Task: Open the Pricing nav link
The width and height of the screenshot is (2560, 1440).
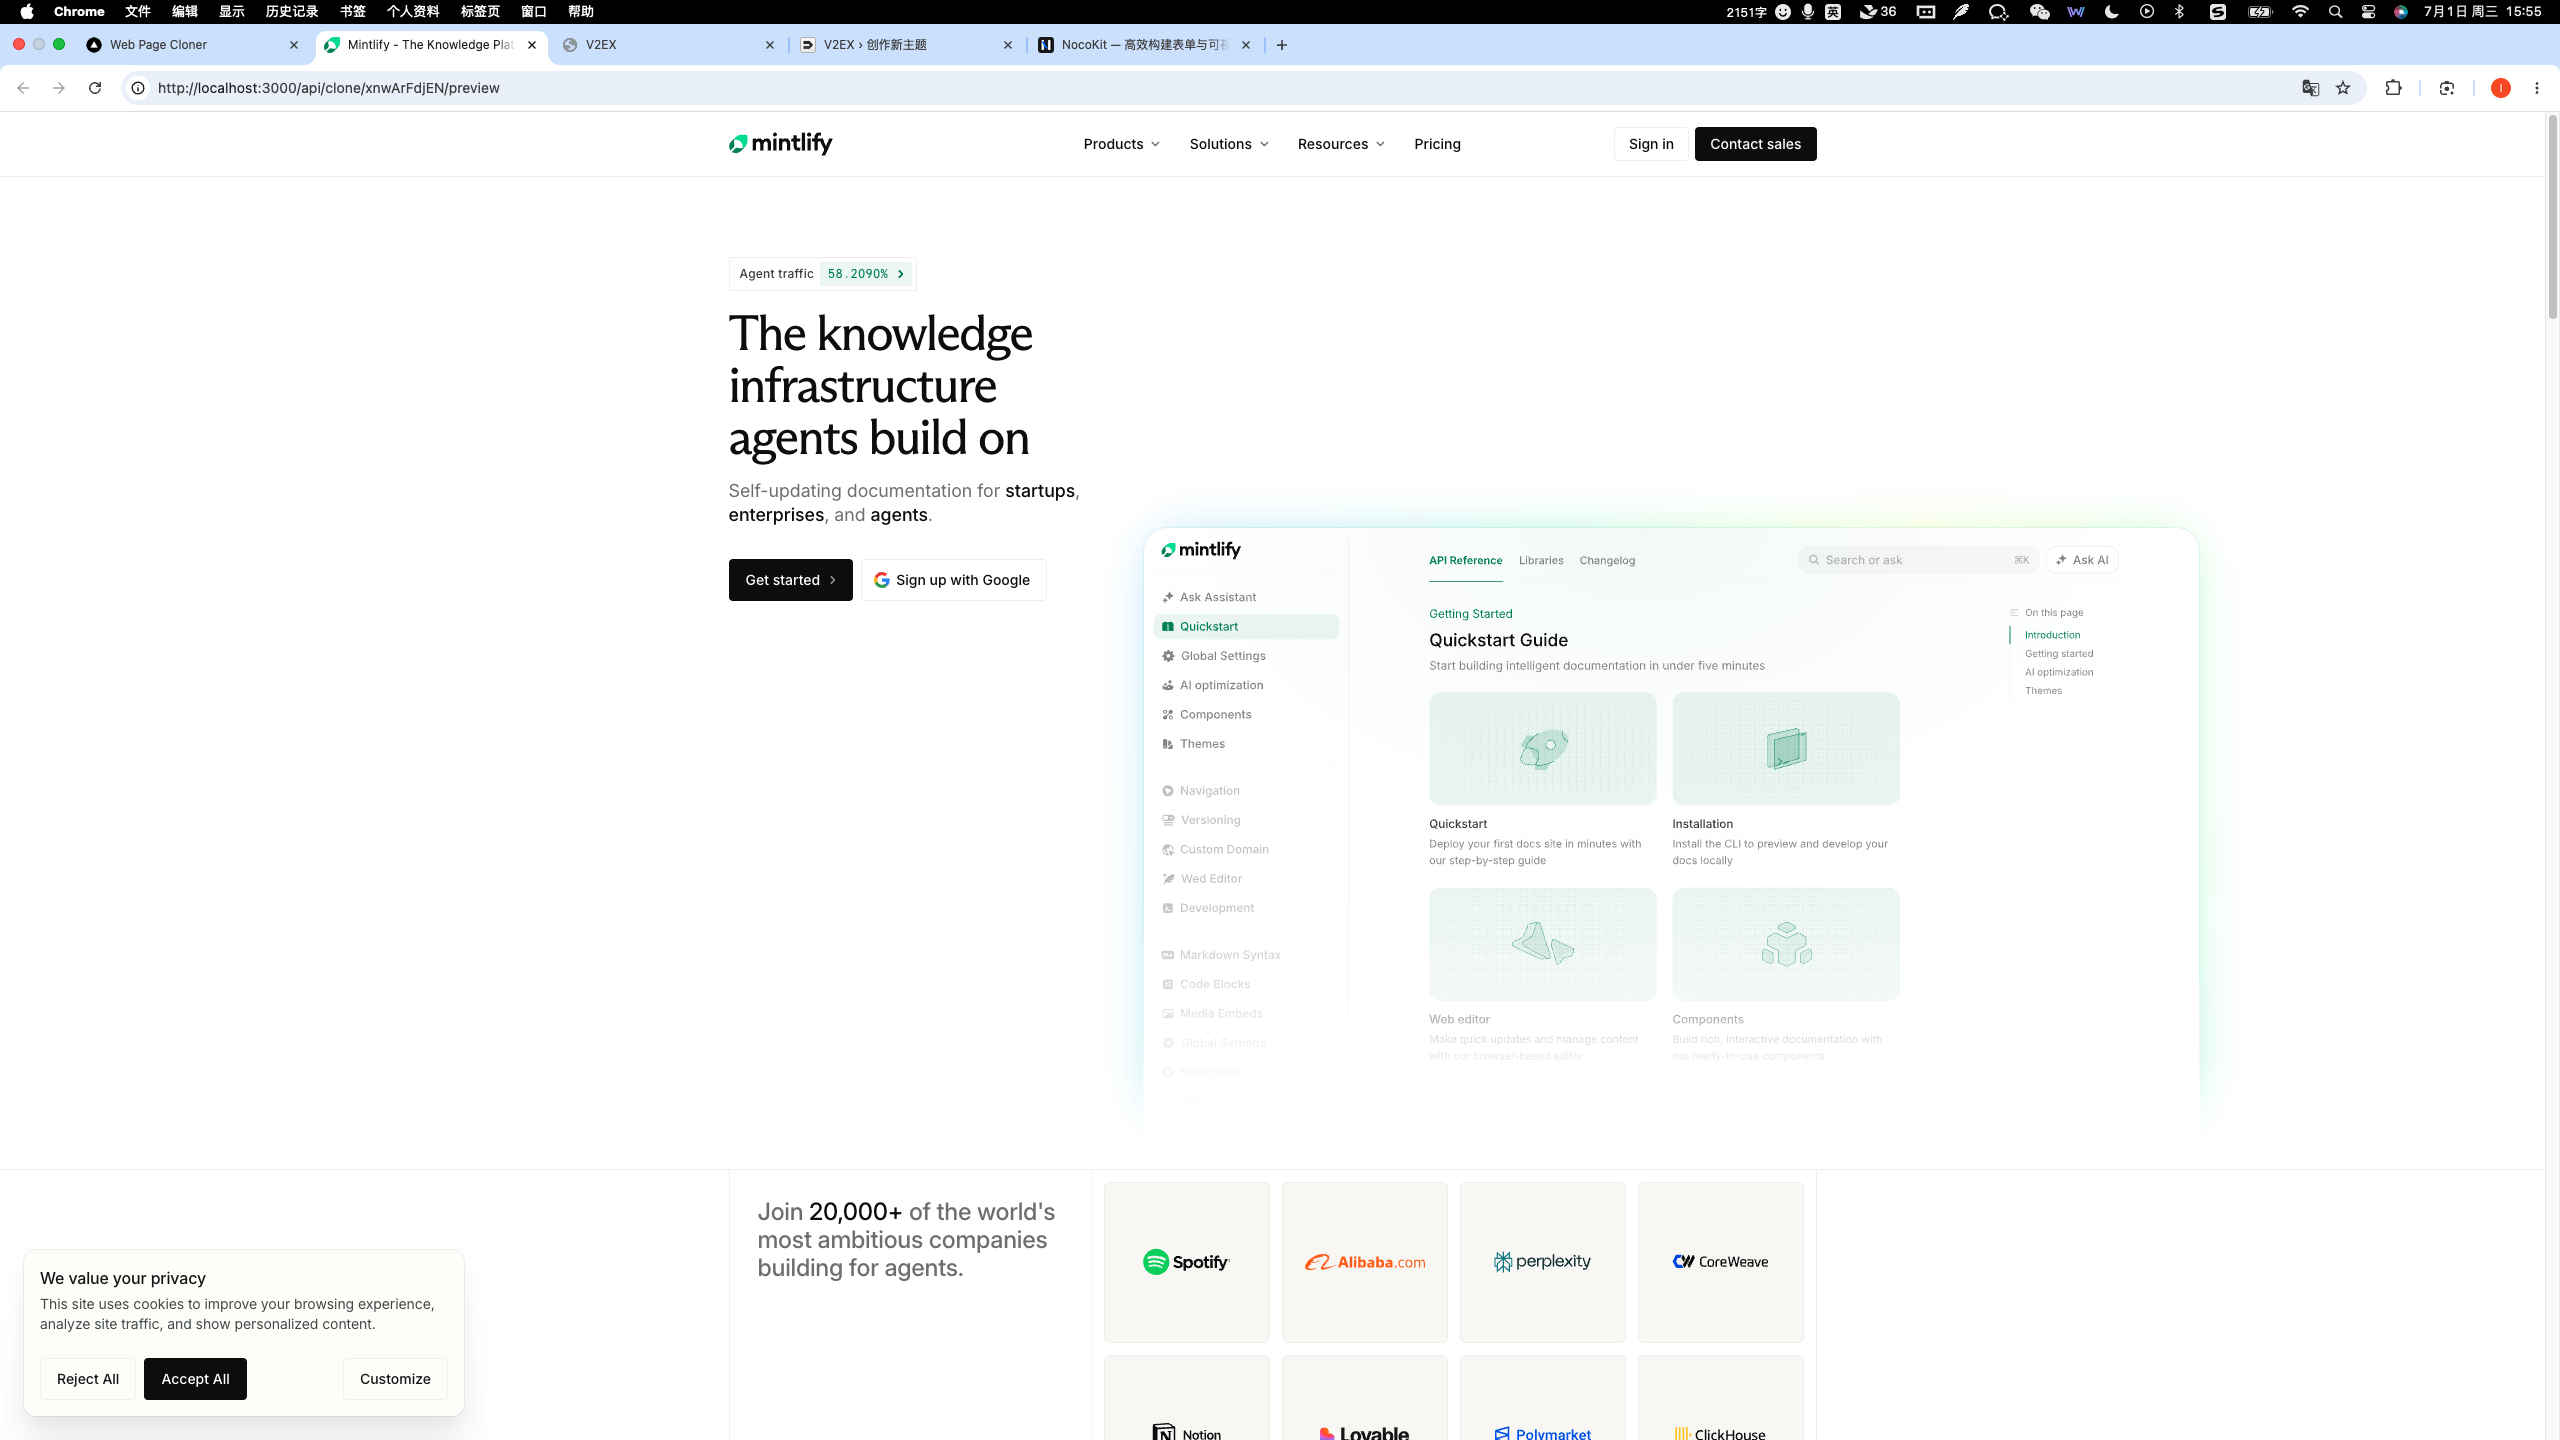Action: (1437, 144)
